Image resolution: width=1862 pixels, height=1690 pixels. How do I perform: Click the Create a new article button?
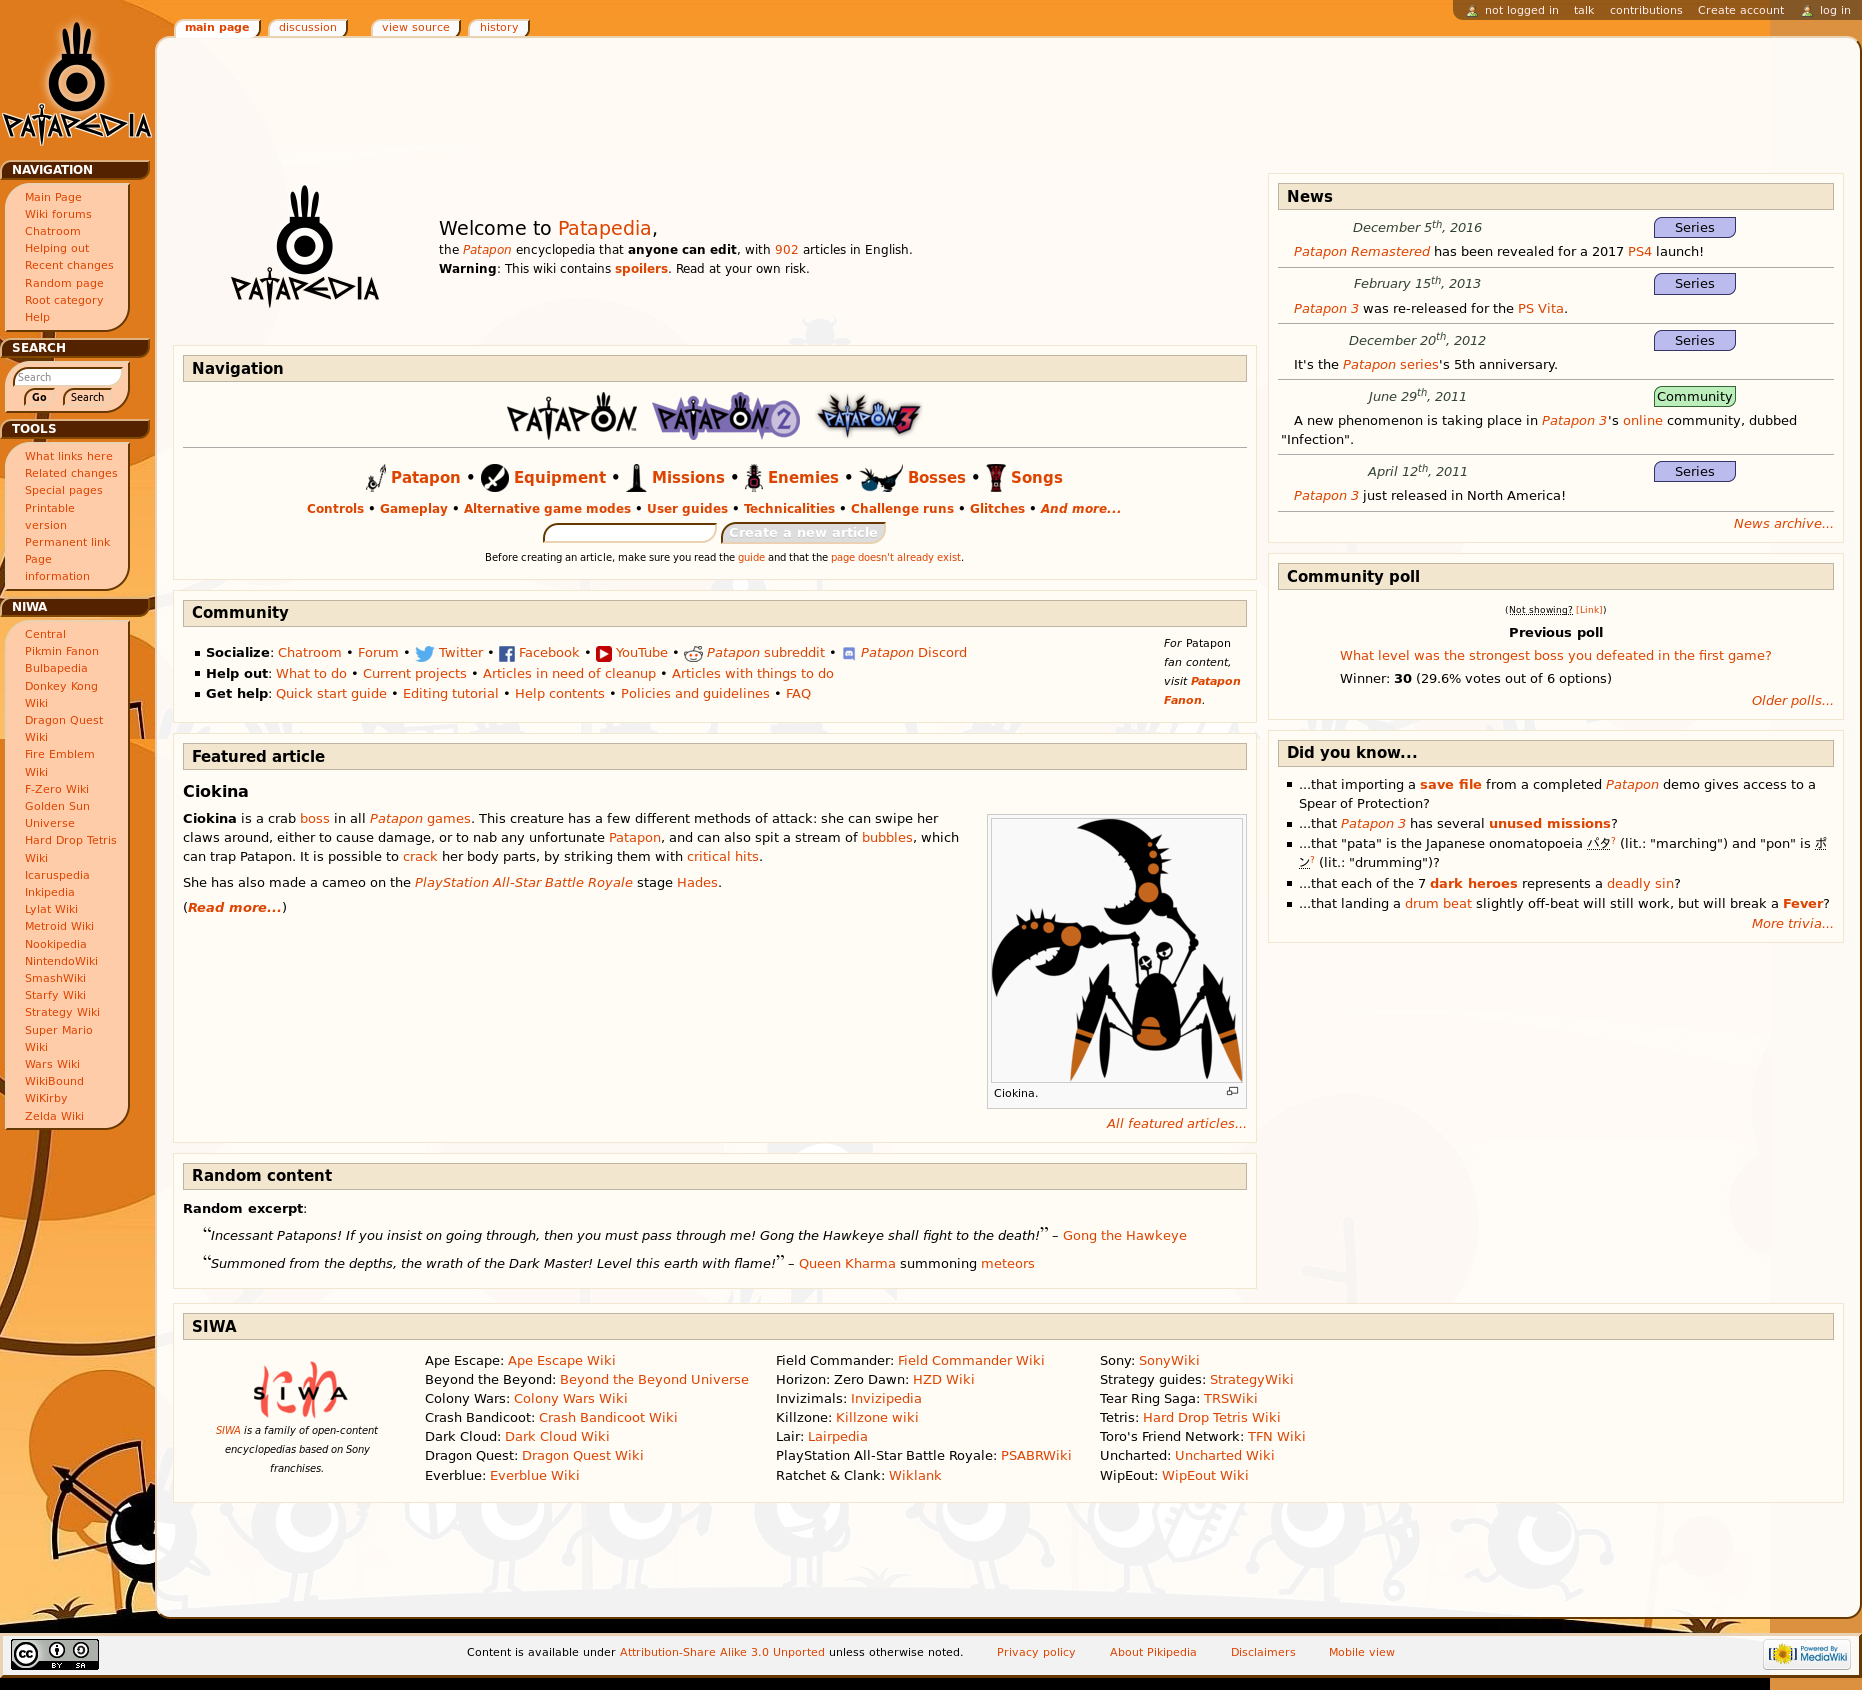click(x=803, y=533)
